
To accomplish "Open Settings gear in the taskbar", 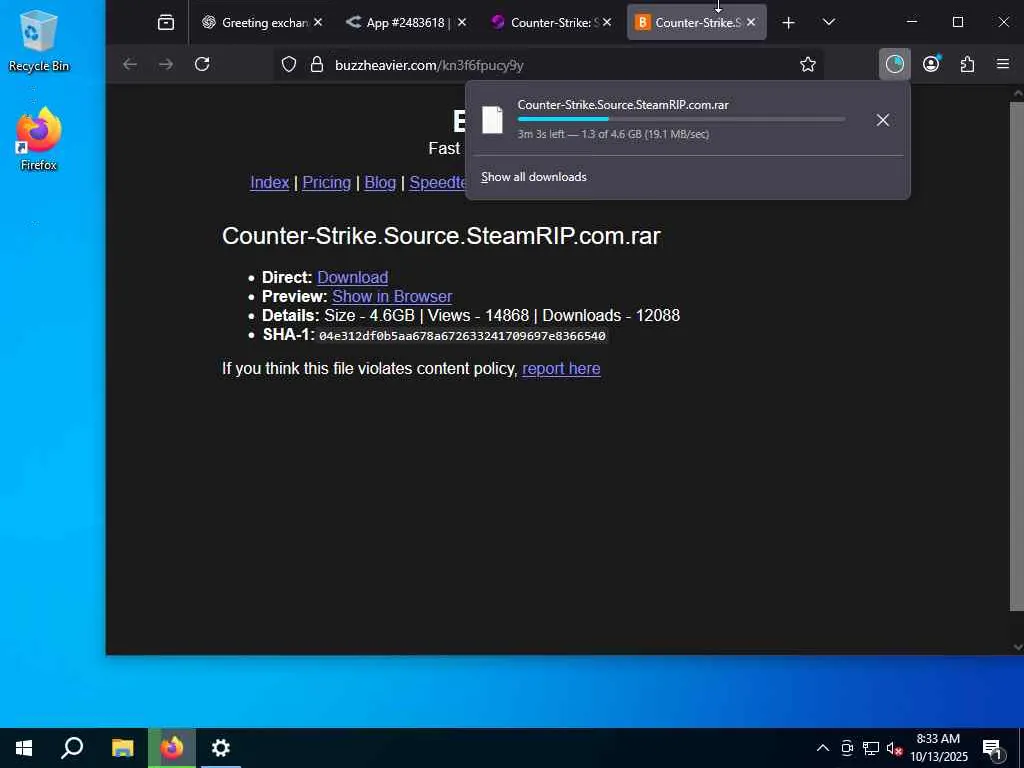I will coord(221,748).
